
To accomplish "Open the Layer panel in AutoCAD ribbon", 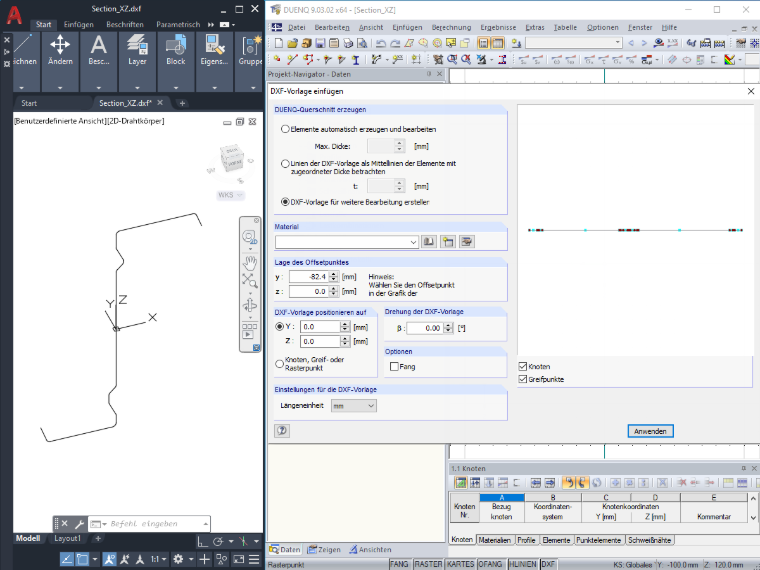I will pyautogui.click(x=137, y=50).
